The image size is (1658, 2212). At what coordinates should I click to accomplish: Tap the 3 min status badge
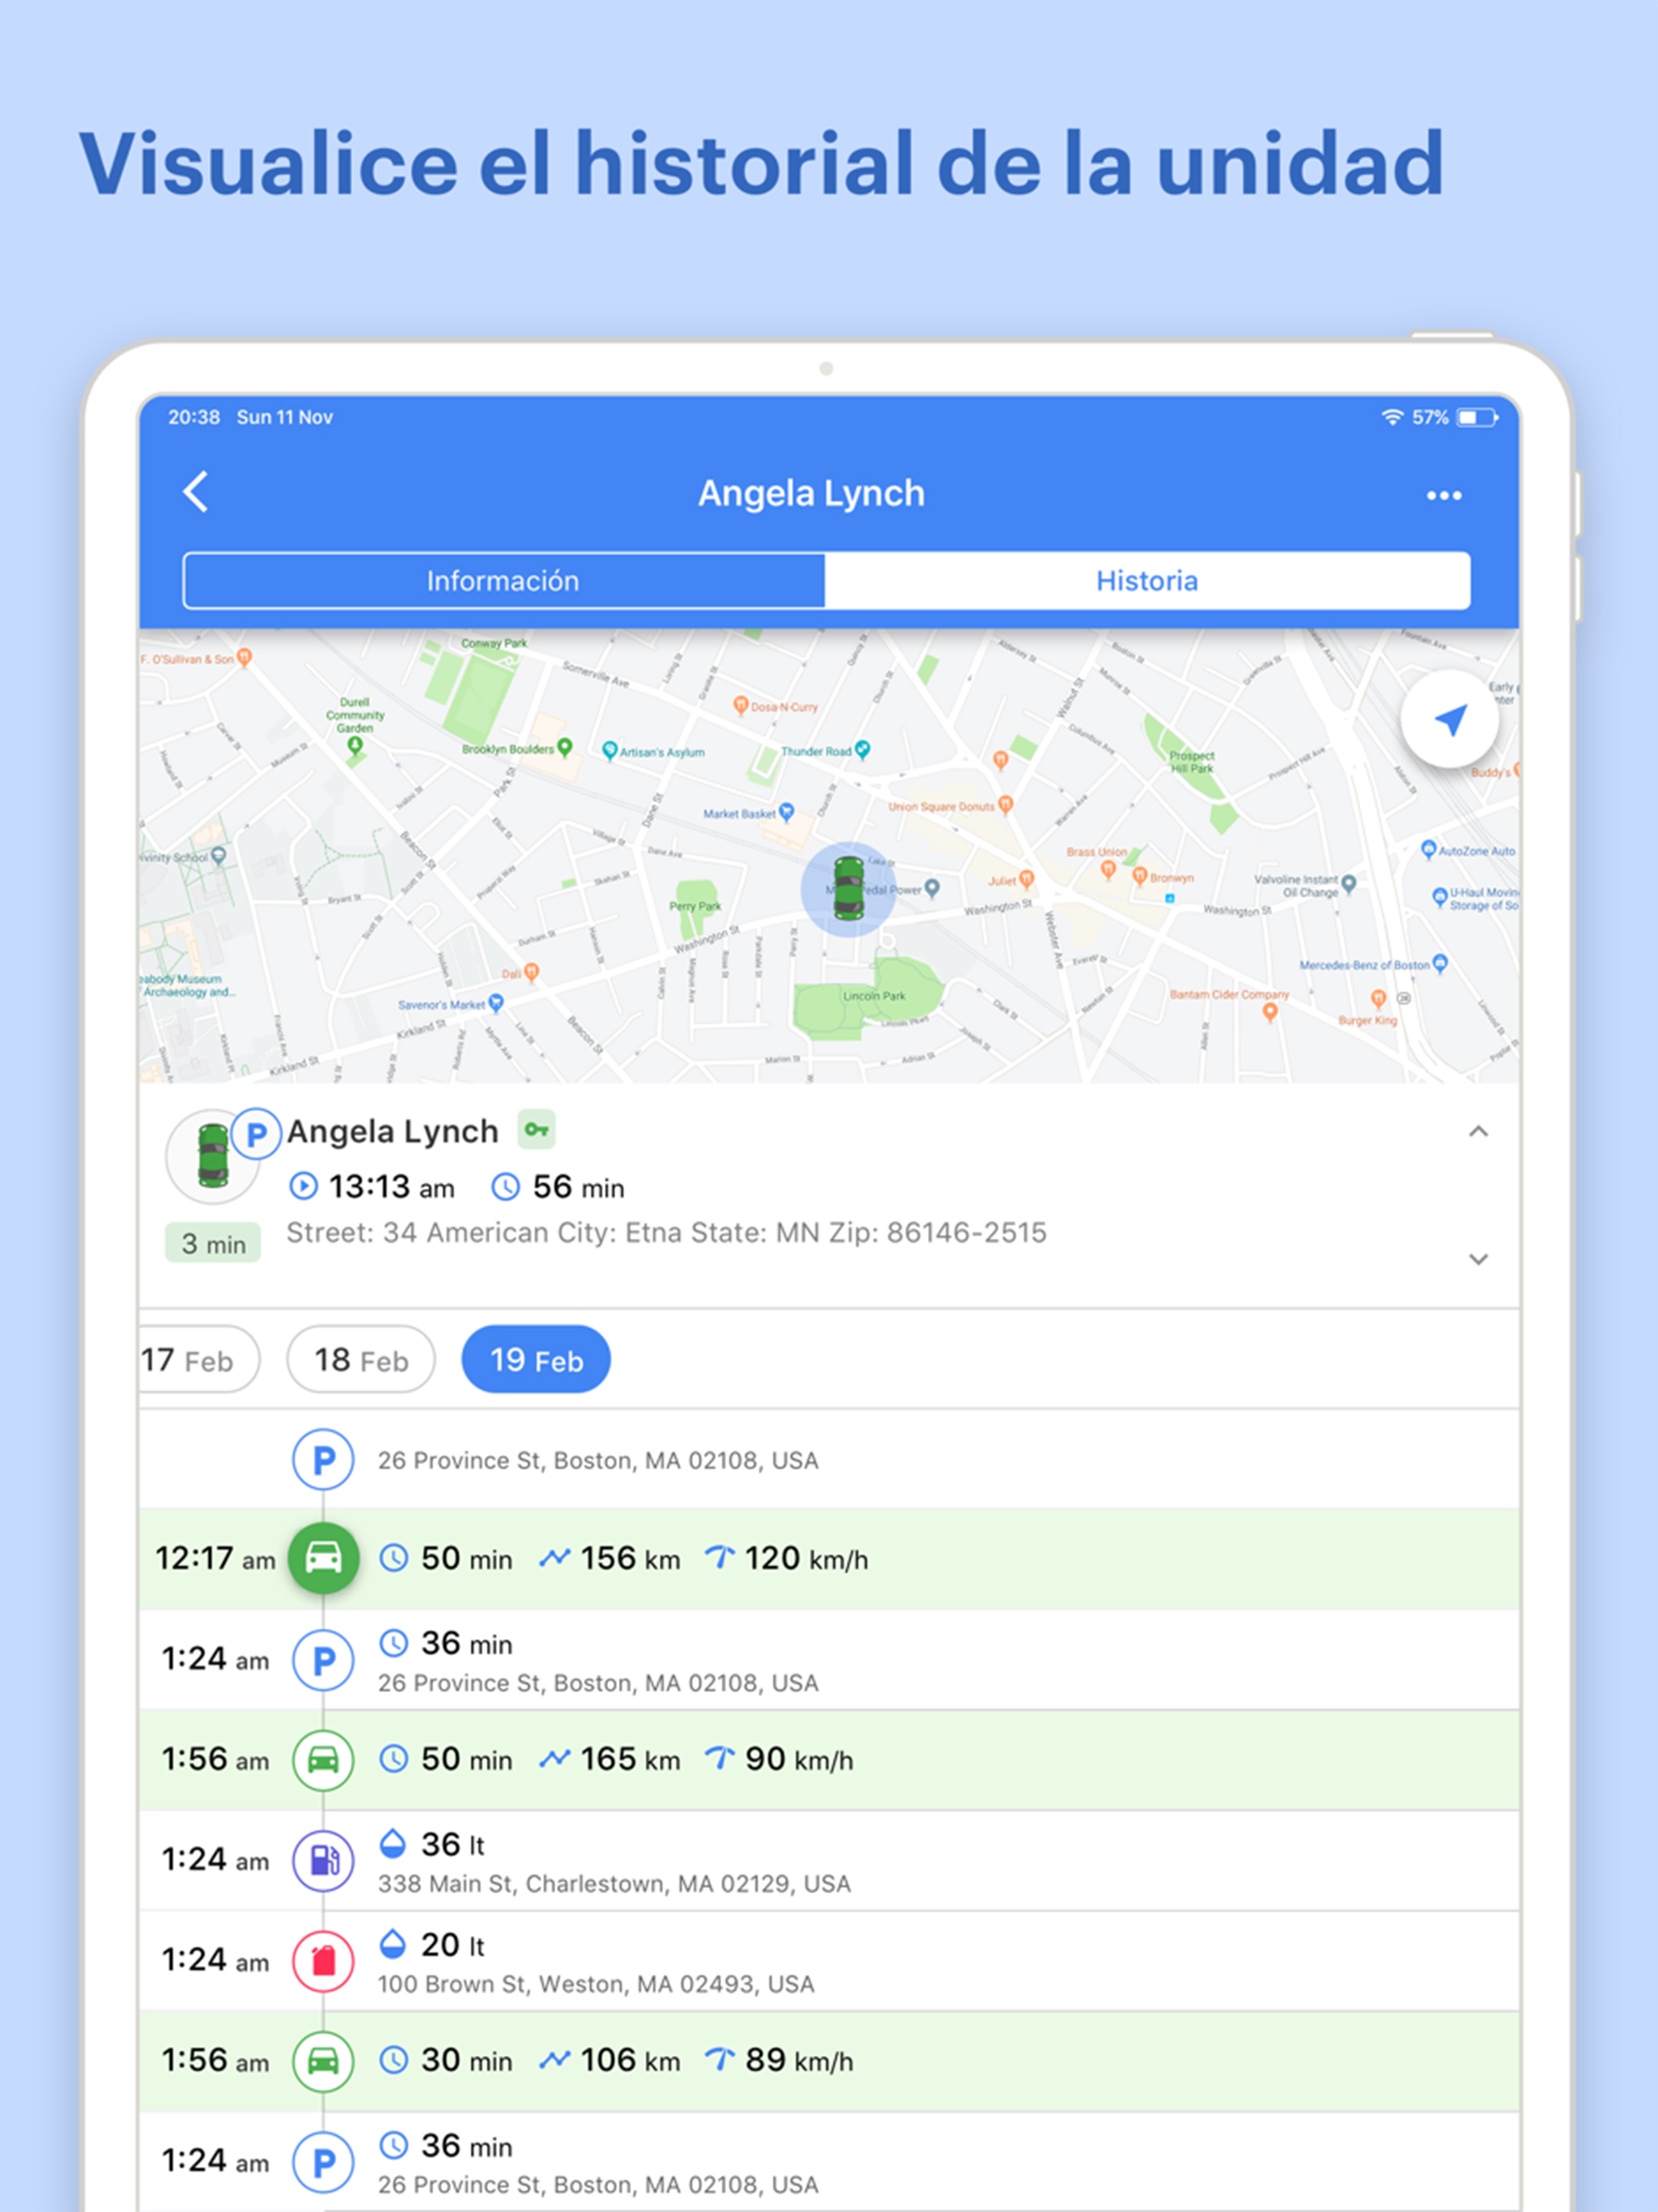pos(213,1243)
